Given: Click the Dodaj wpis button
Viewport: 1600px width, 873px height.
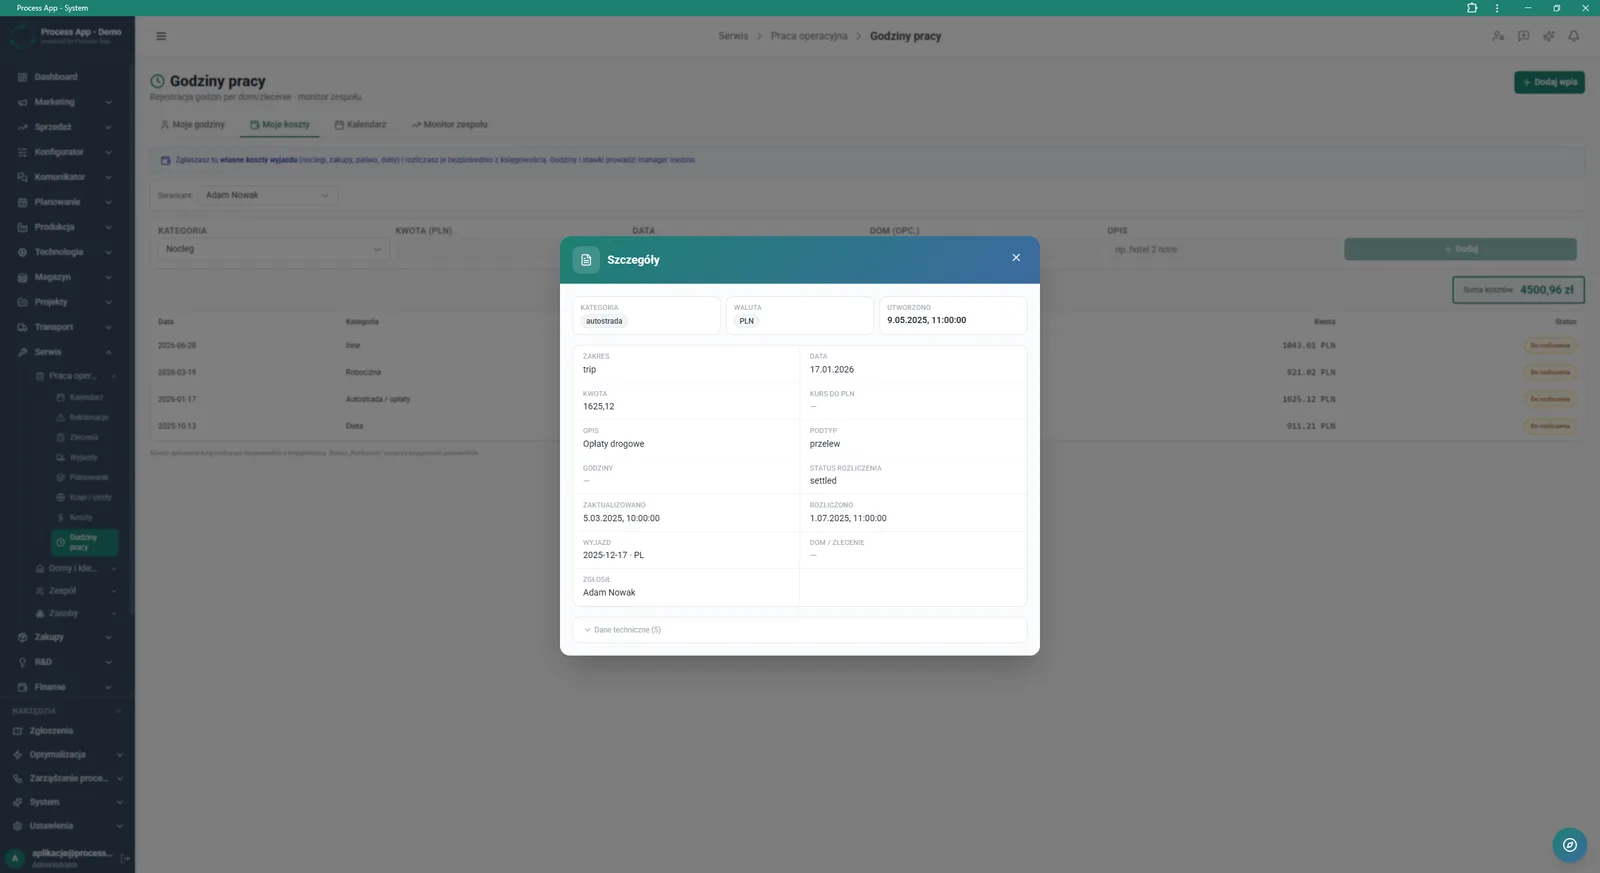Looking at the screenshot, I should click(1549, 82).
